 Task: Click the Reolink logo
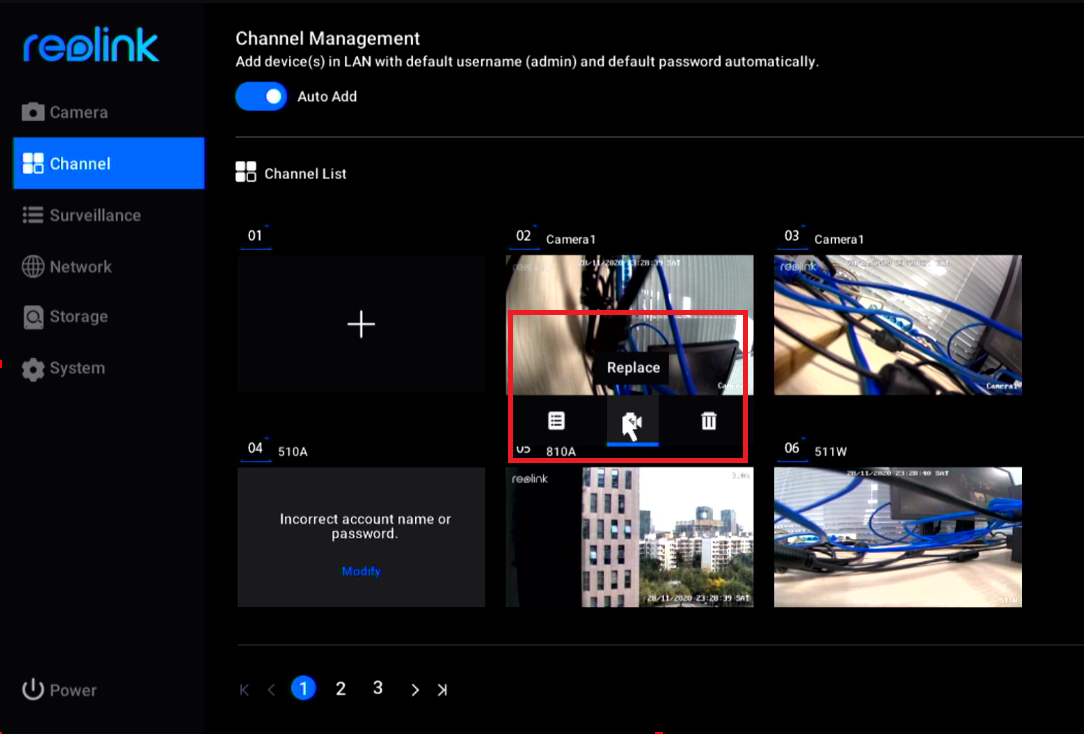[91, 46]
